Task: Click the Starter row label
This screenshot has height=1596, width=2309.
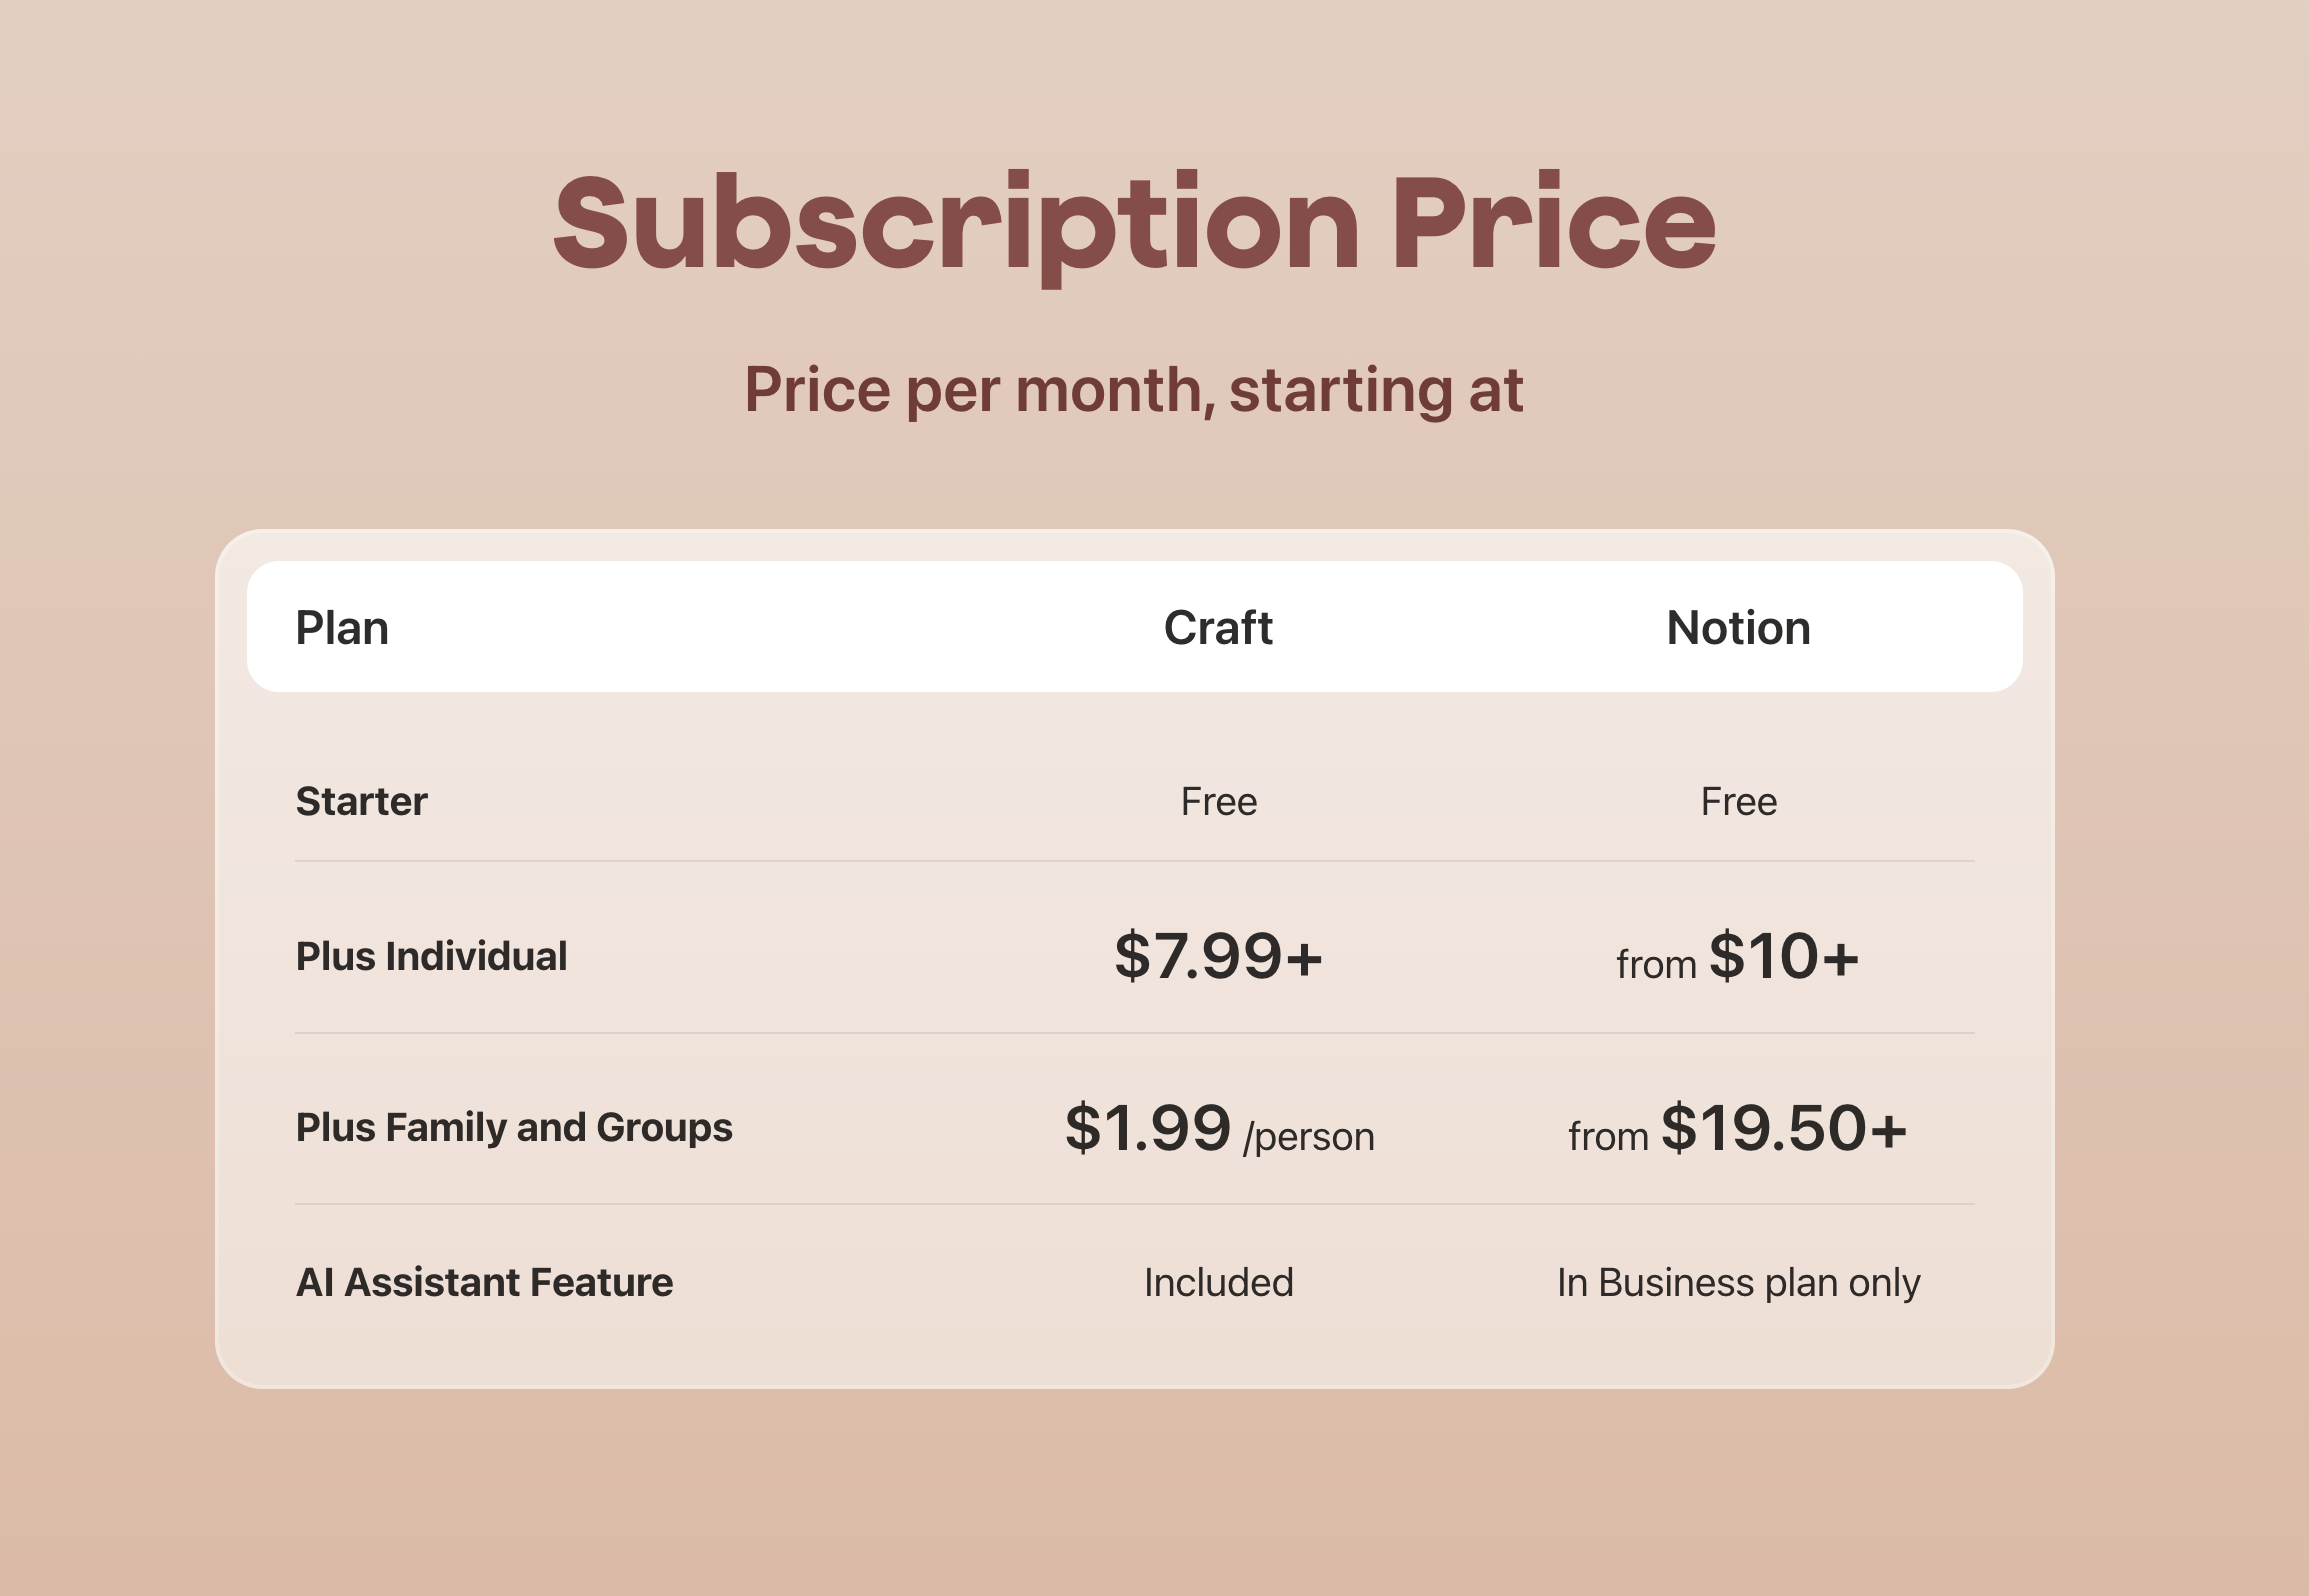Action: tap(361, 801)
